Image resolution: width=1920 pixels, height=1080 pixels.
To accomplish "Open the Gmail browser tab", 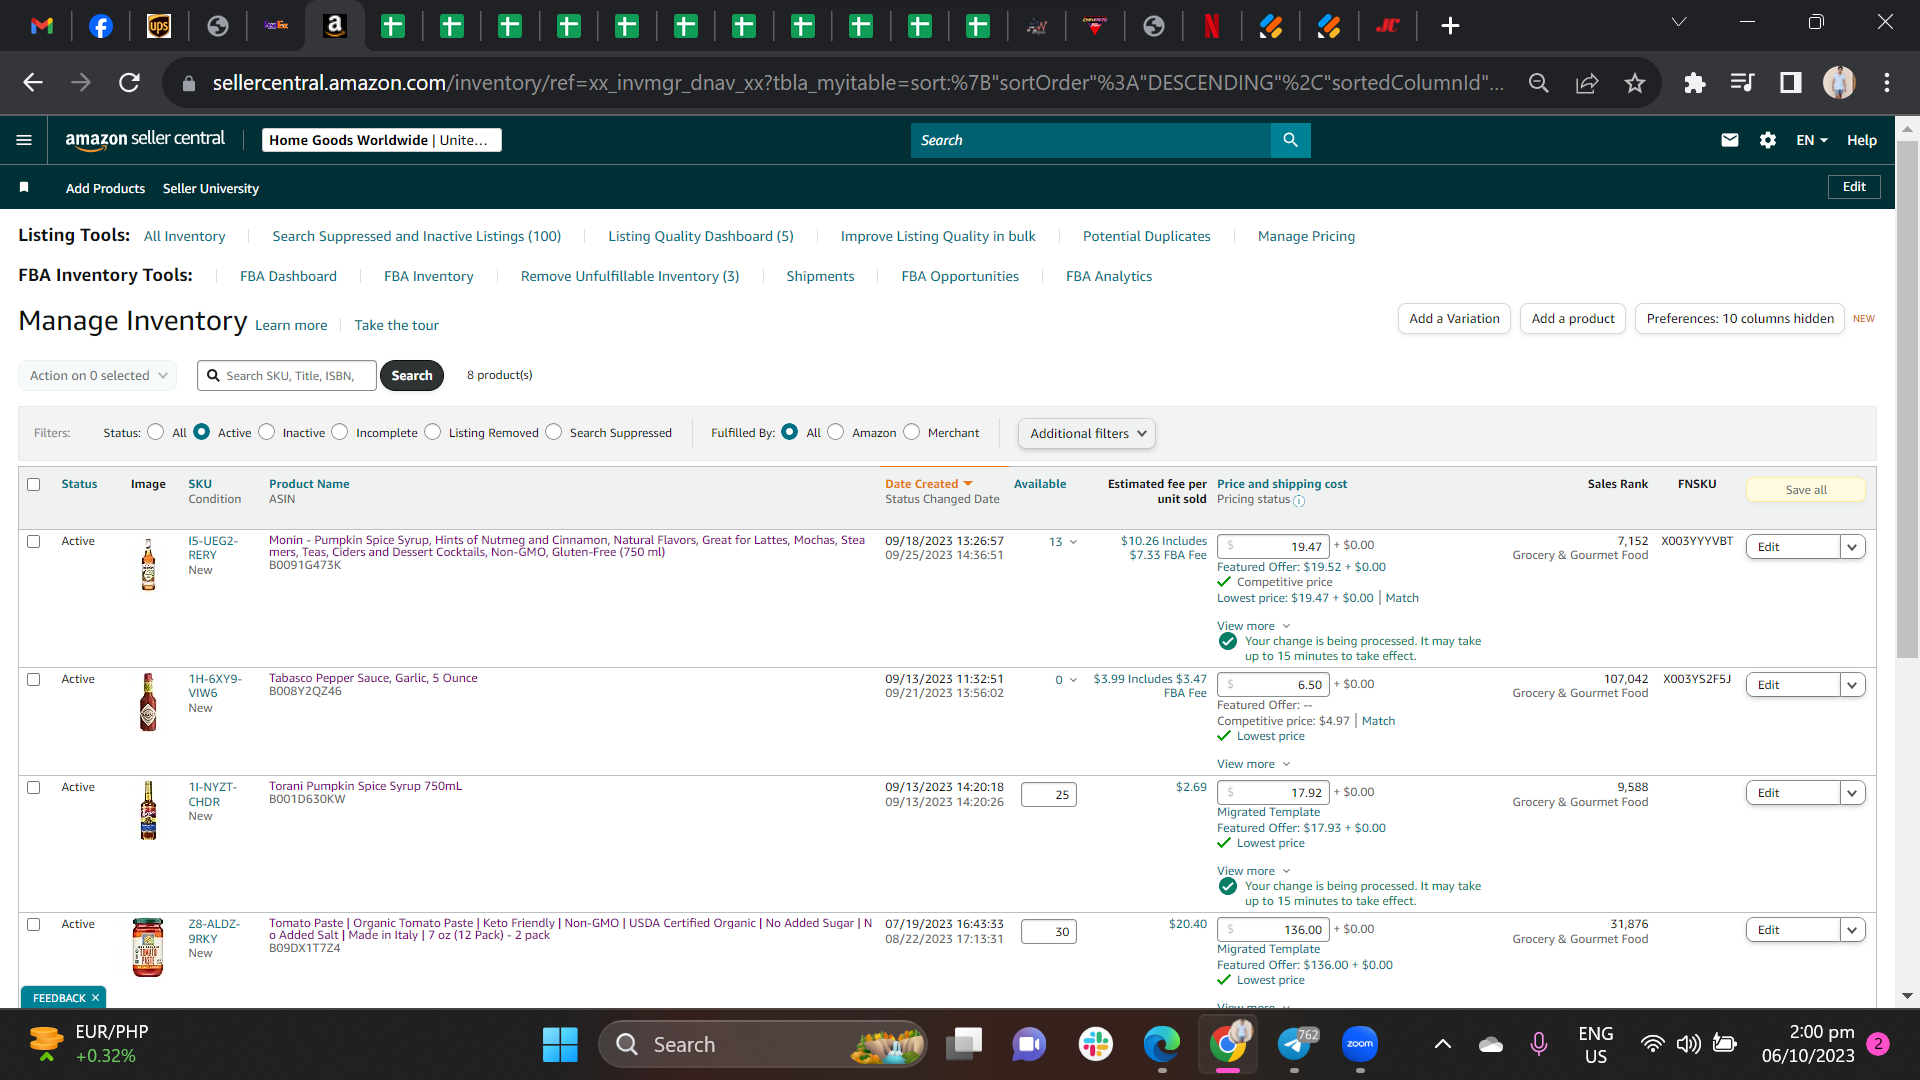I will tap(42, 26).
